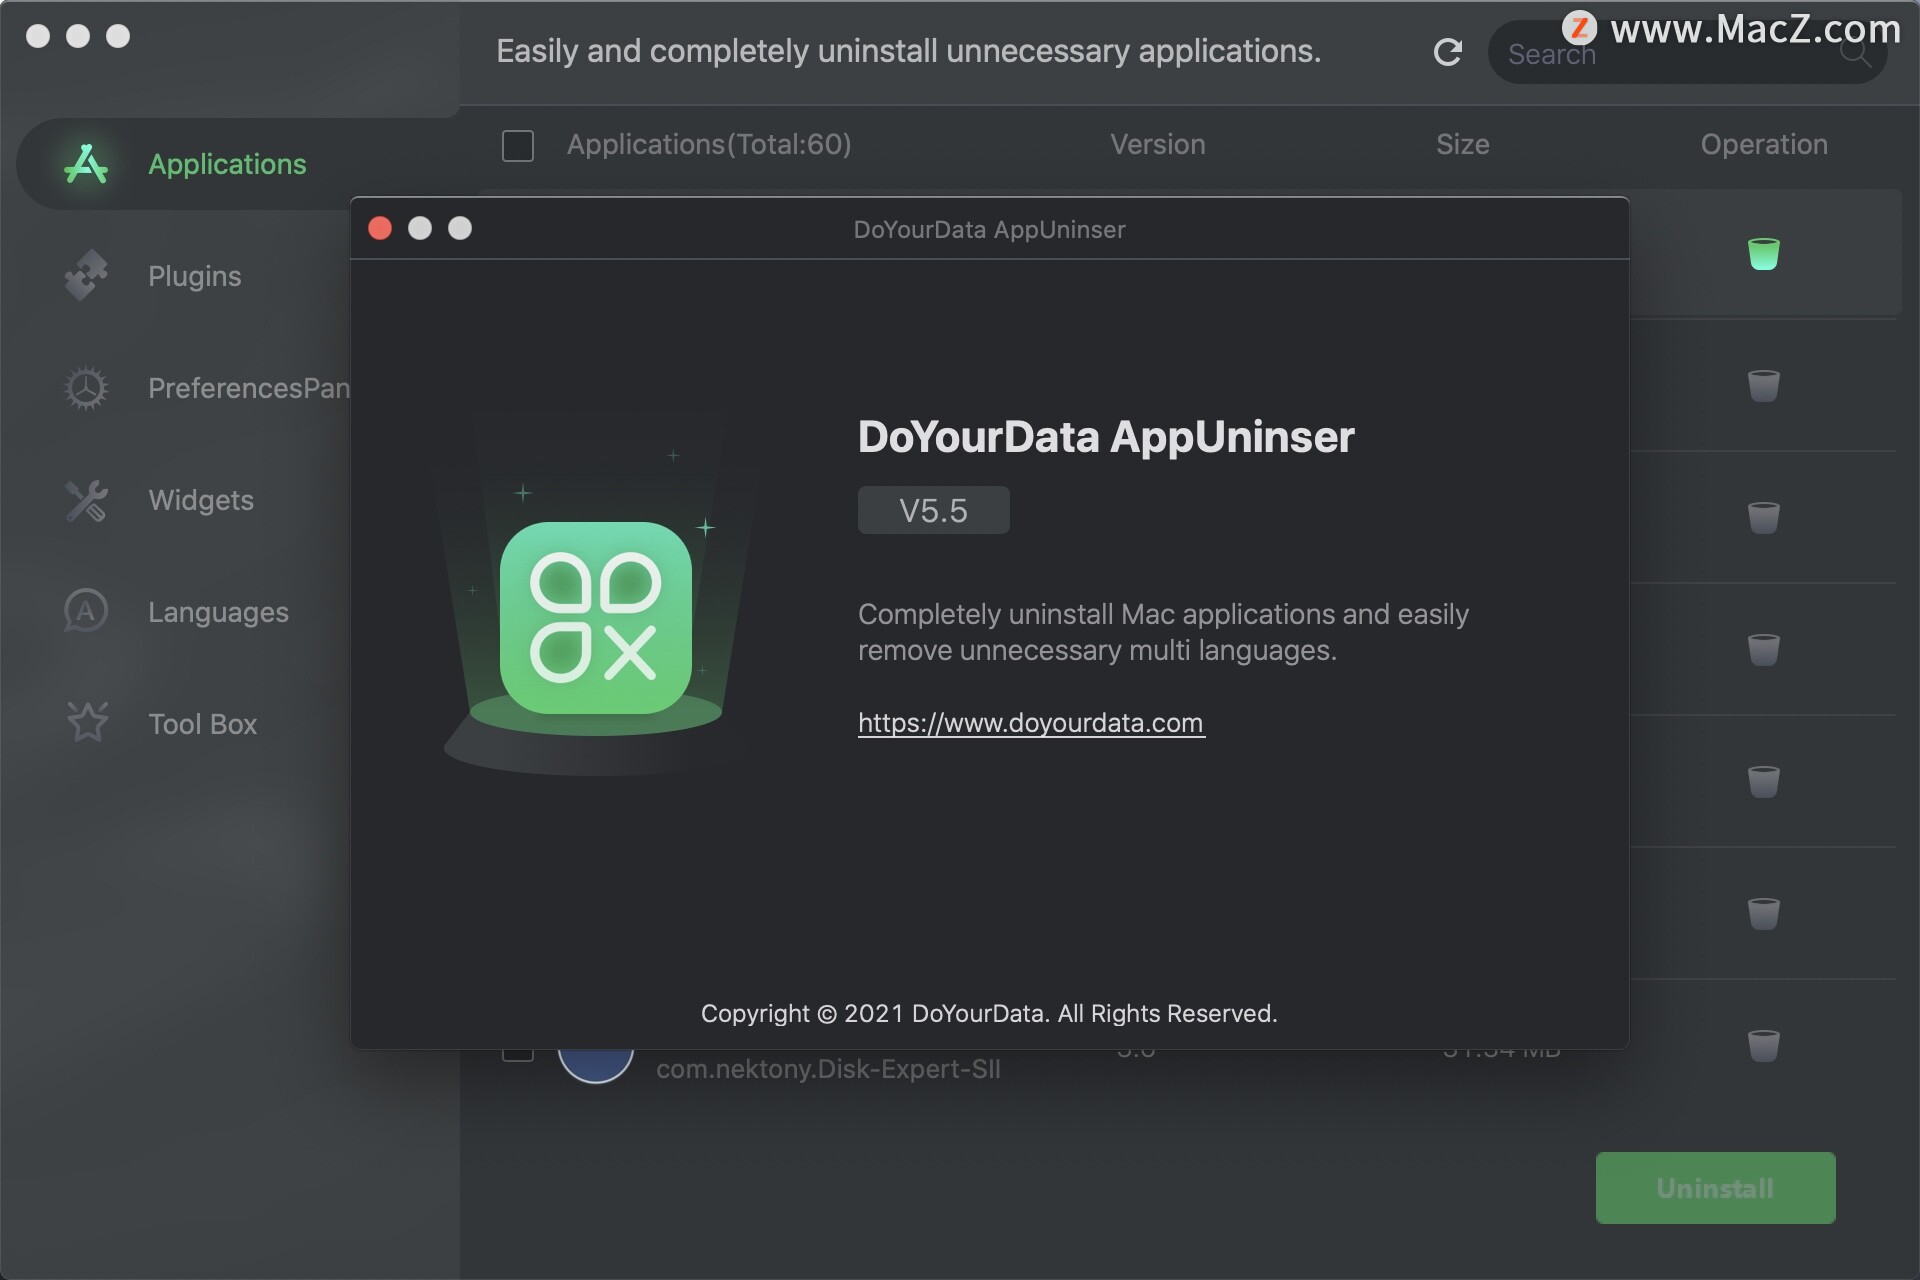Click the Applications(Total:60) column header

[709, 145]
